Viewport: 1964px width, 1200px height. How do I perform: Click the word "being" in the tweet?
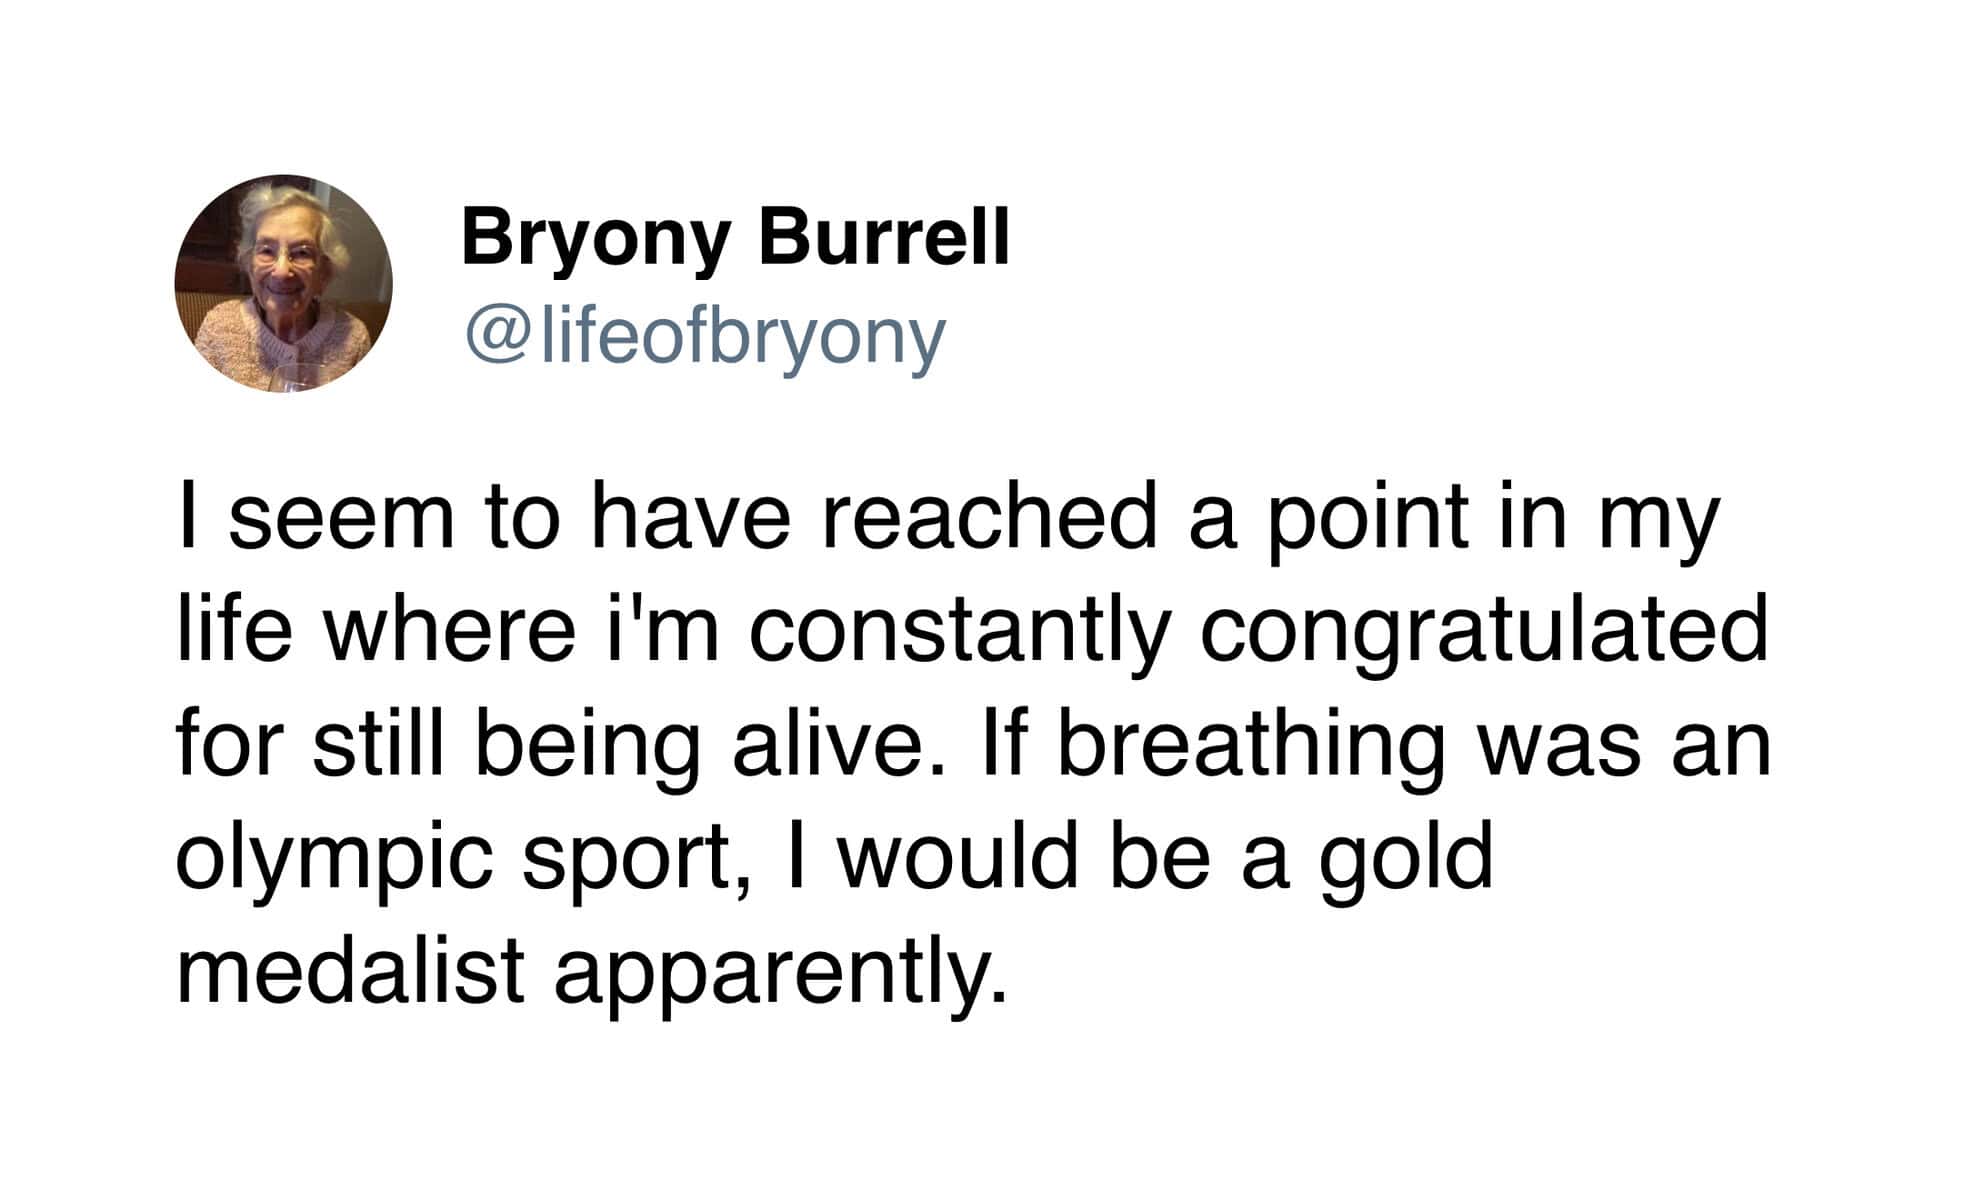click(585, 747)
